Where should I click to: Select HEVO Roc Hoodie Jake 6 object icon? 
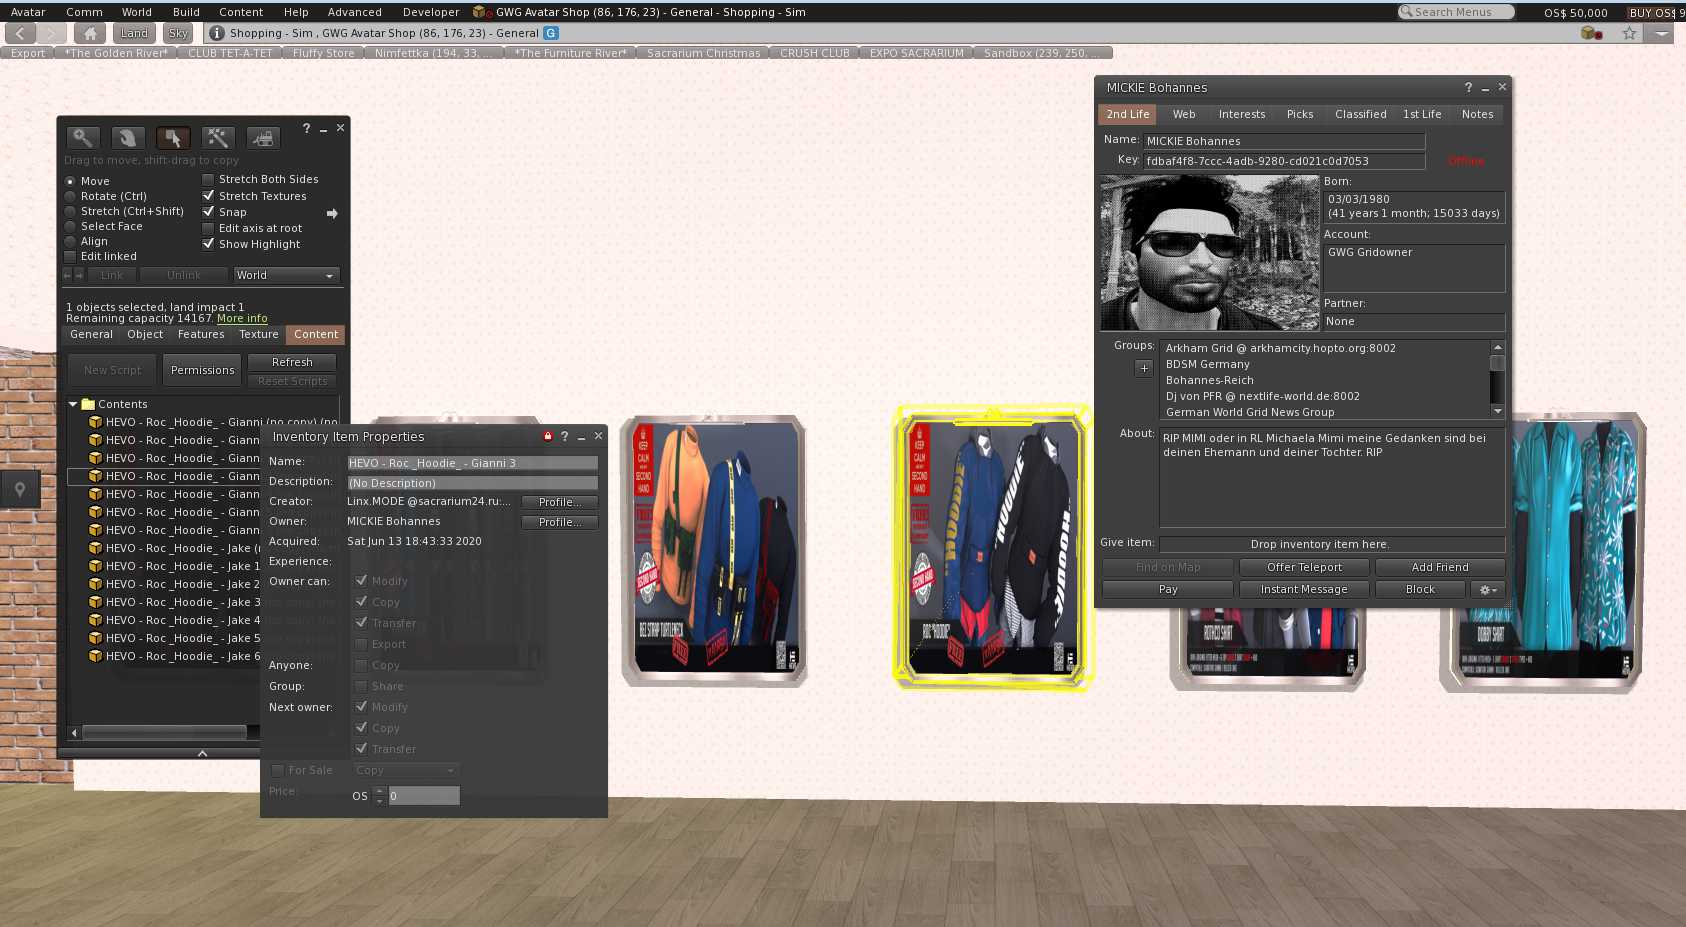pos(96,656)
